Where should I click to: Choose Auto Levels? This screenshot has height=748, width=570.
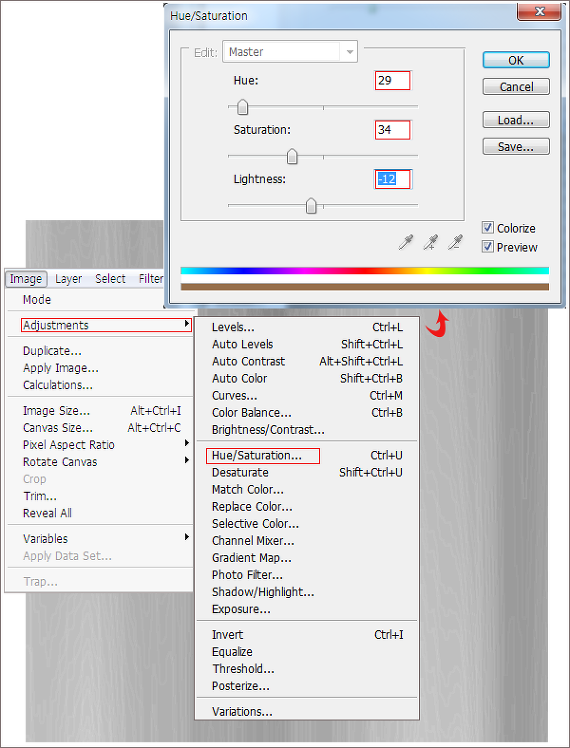tap(307, 344)
